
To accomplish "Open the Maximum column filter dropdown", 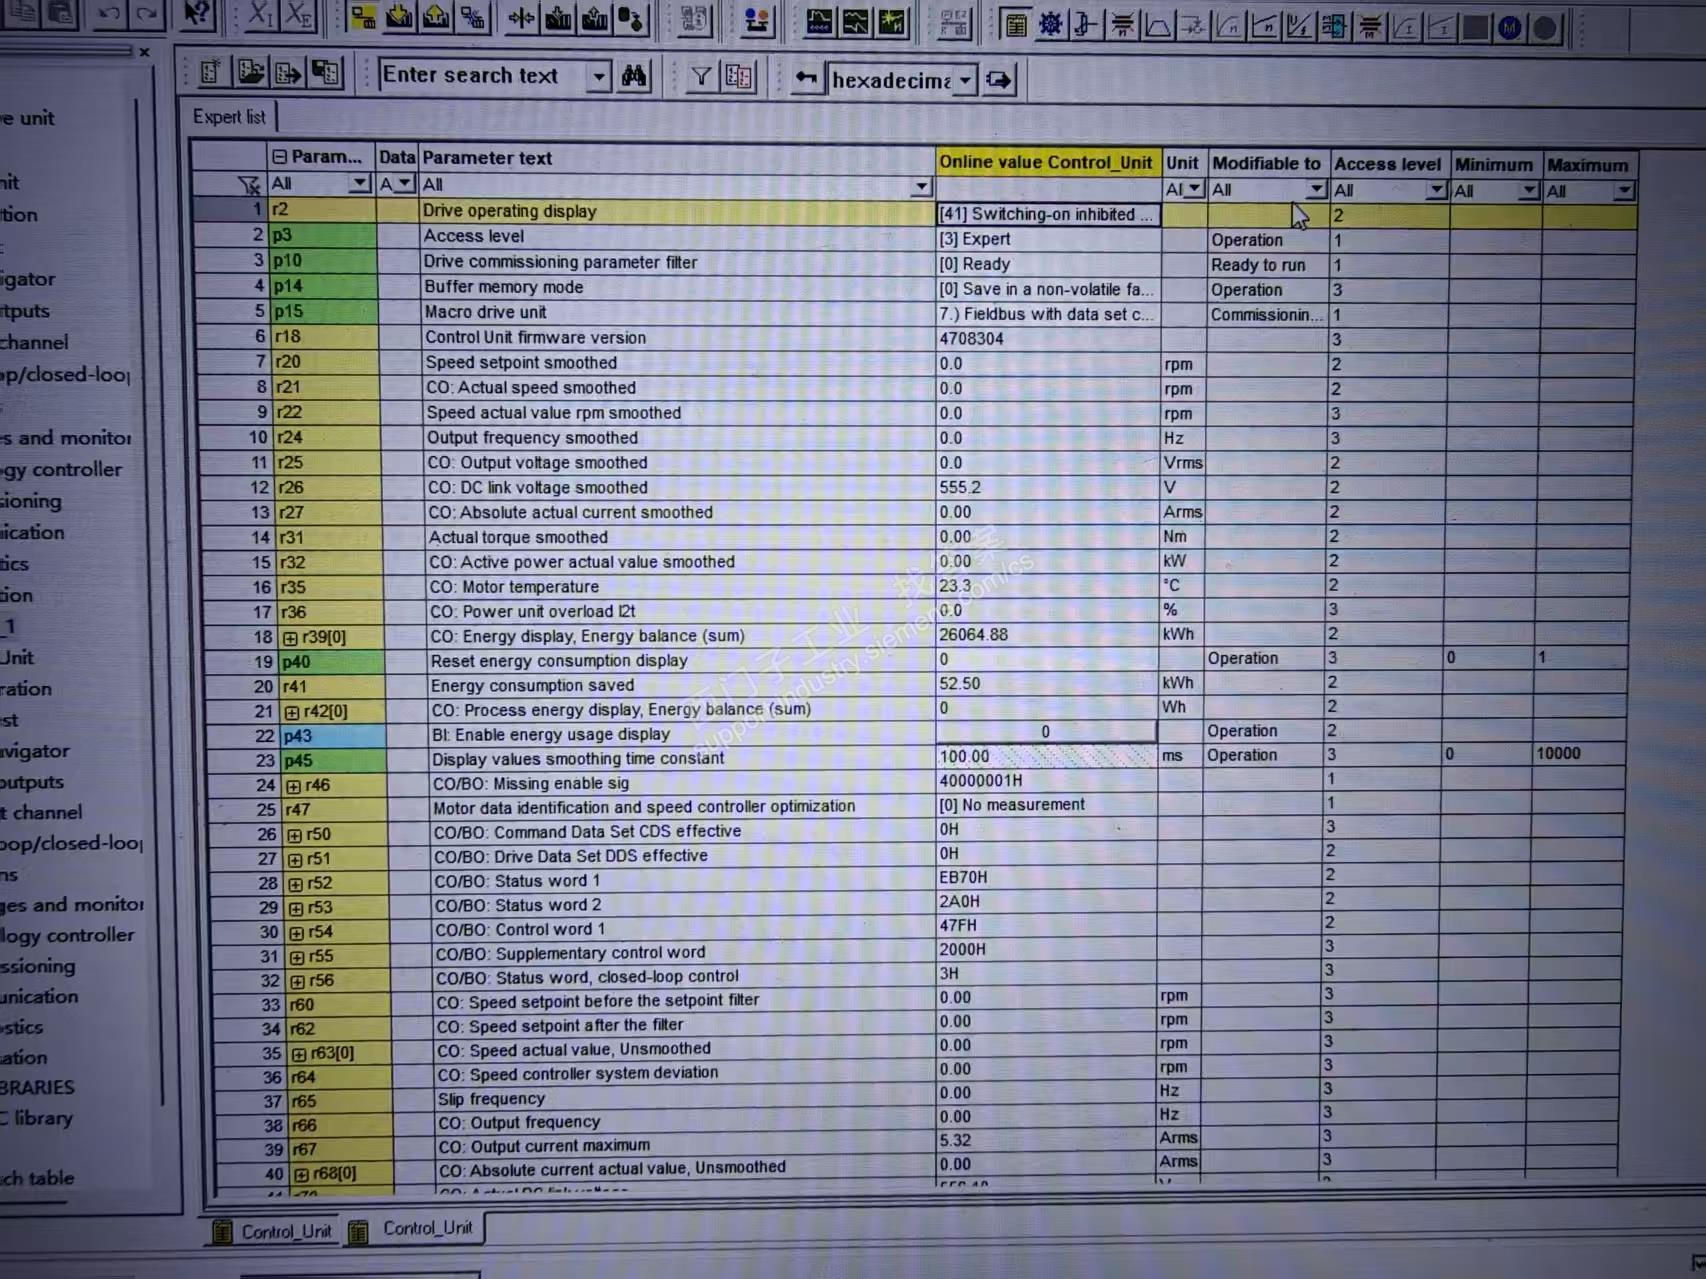I will point(1623,190).
